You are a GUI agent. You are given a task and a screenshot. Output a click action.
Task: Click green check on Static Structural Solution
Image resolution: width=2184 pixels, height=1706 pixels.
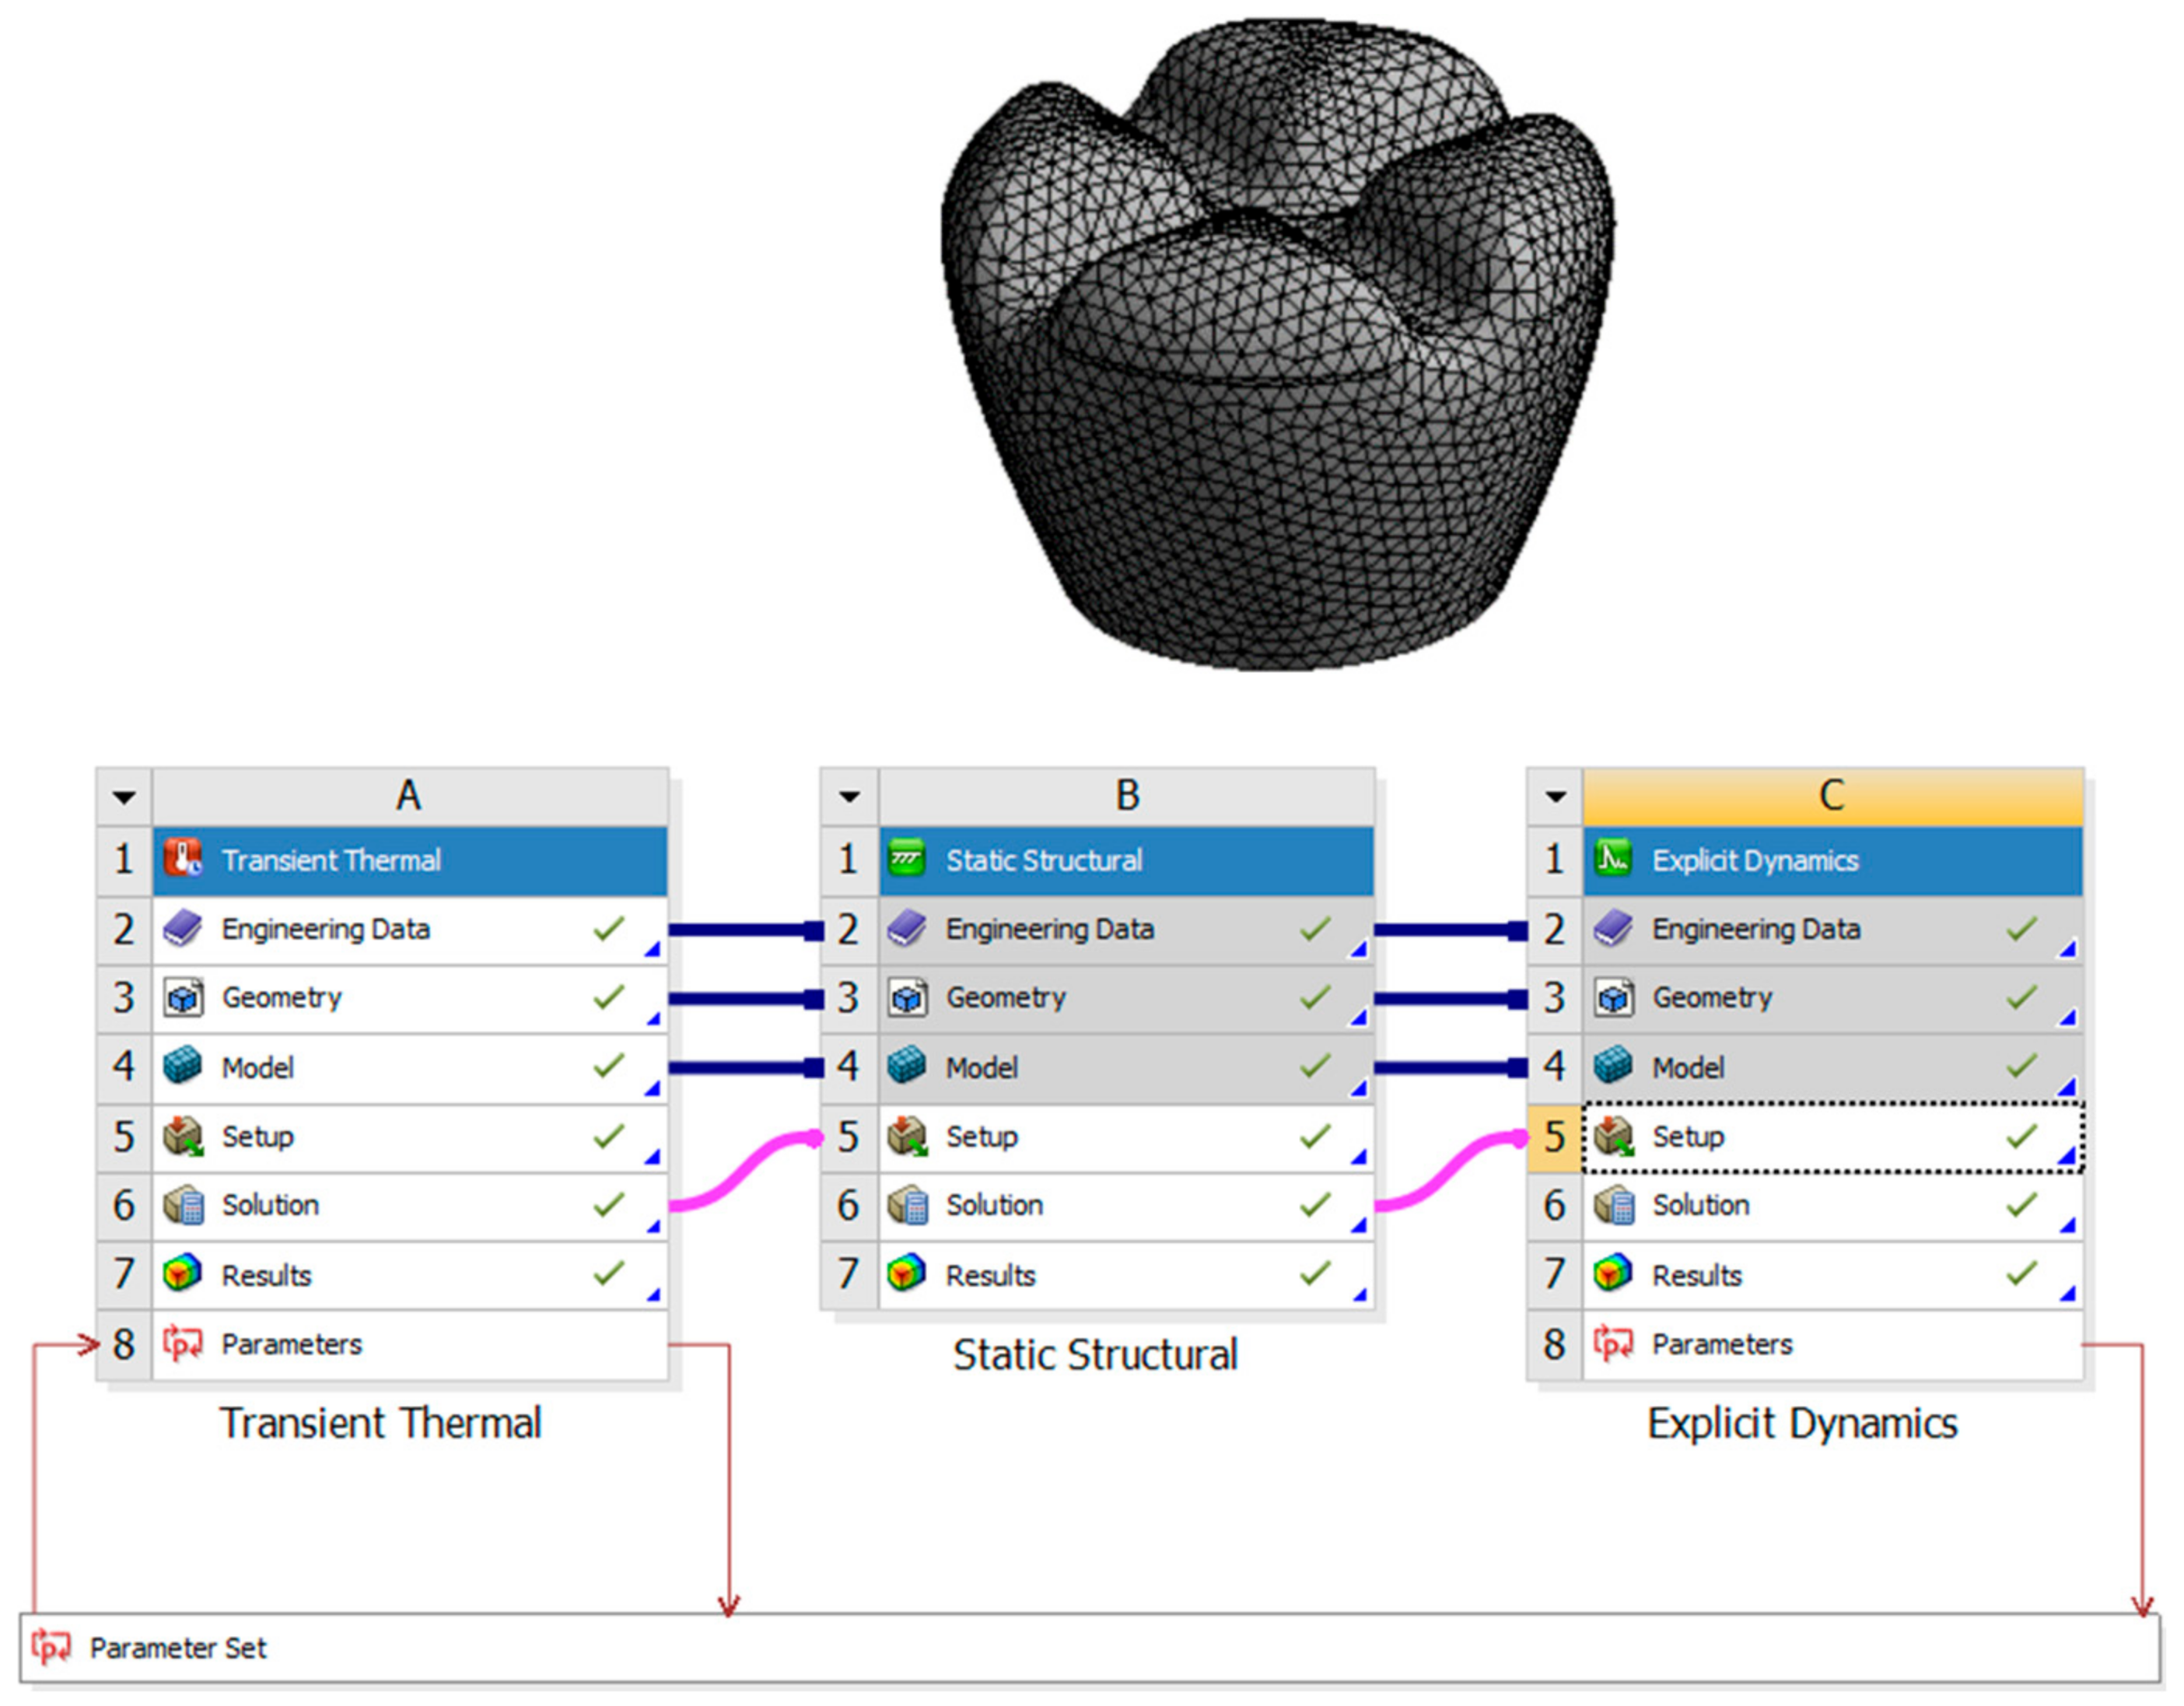point(1315,1205)
